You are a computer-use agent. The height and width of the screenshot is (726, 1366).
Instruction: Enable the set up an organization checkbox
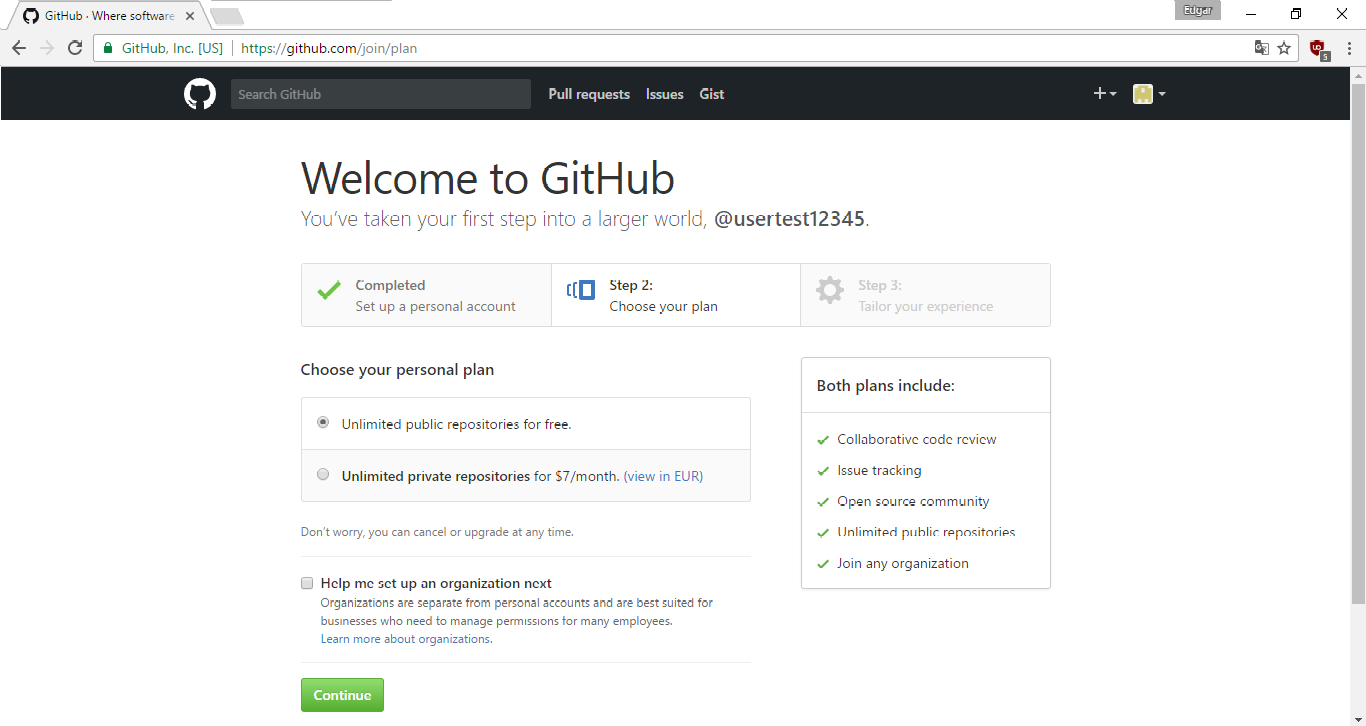pos(307,583)
